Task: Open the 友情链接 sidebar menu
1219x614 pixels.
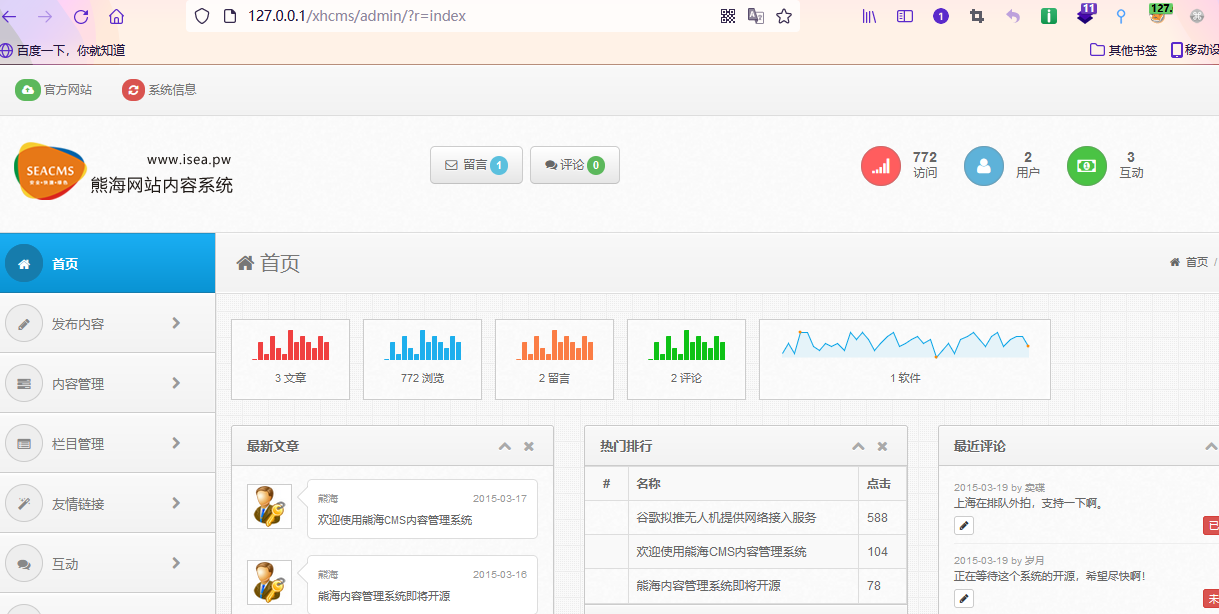Action: 107,503
